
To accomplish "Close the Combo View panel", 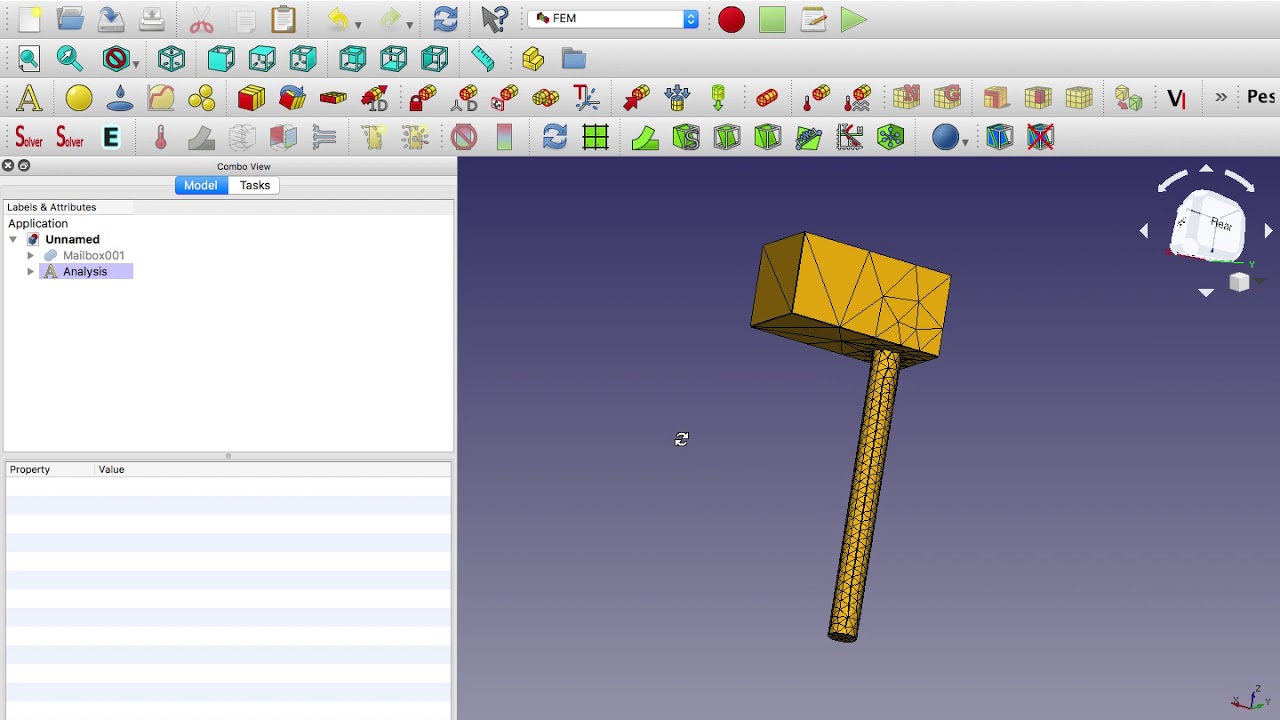I will [x=8, y=166].
